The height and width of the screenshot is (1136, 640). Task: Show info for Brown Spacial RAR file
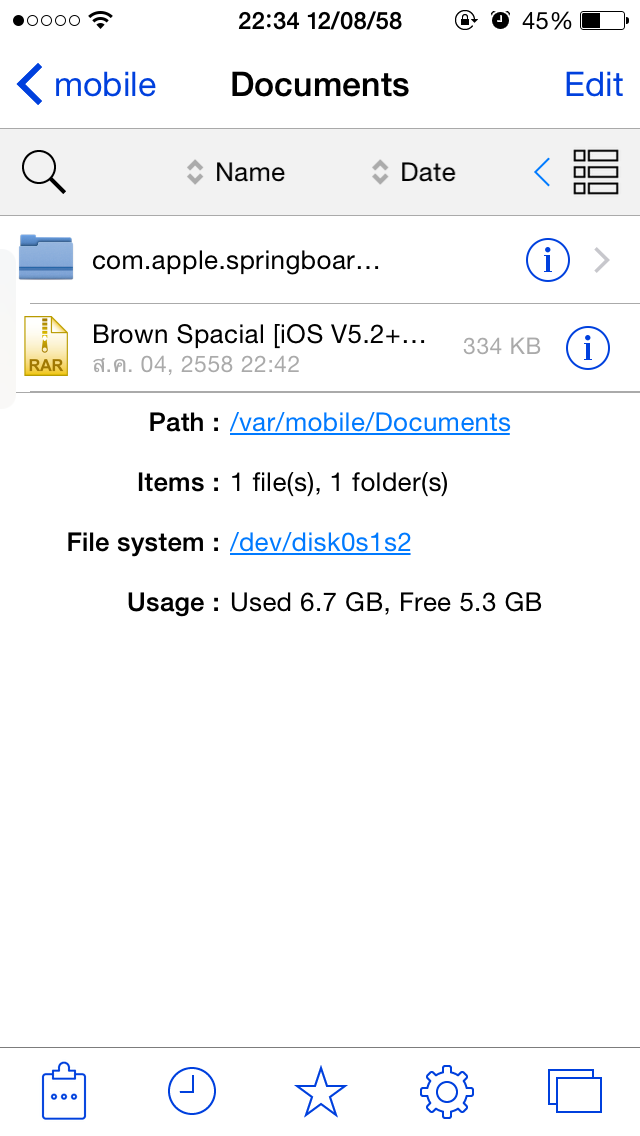(x=587, y=347)
